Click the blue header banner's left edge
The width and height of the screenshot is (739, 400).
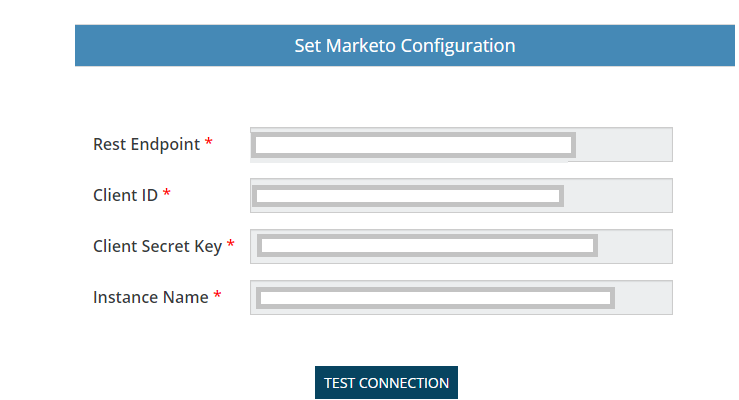78,46
